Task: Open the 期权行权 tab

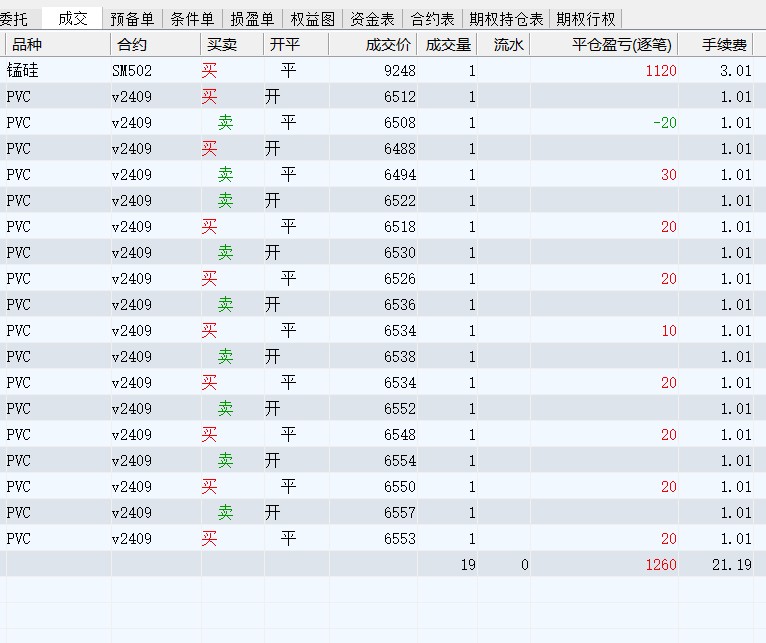Action: click(x=586, y=19)
